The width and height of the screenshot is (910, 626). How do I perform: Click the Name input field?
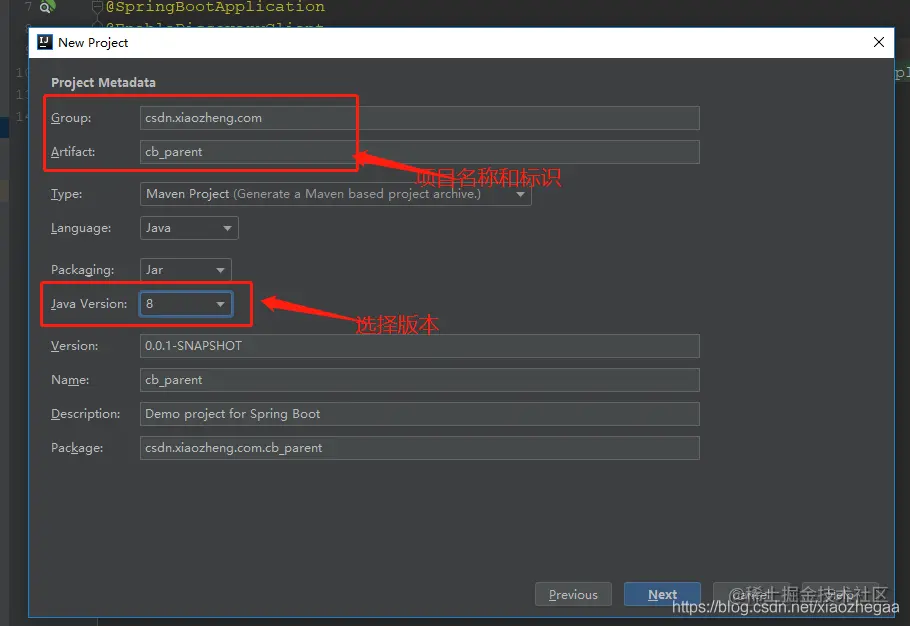click(x=419, y=380)
